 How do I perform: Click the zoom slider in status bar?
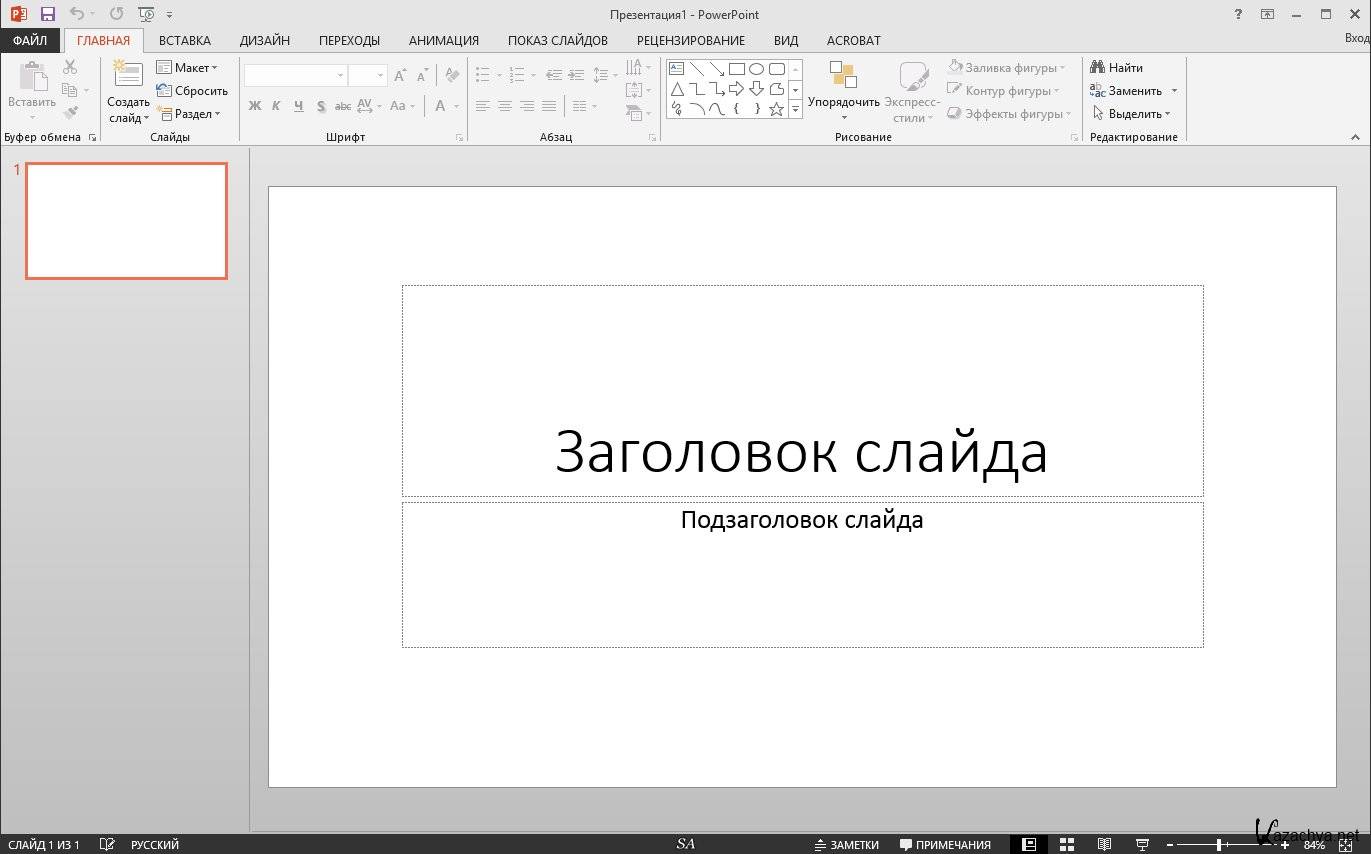coord(1220,845)
